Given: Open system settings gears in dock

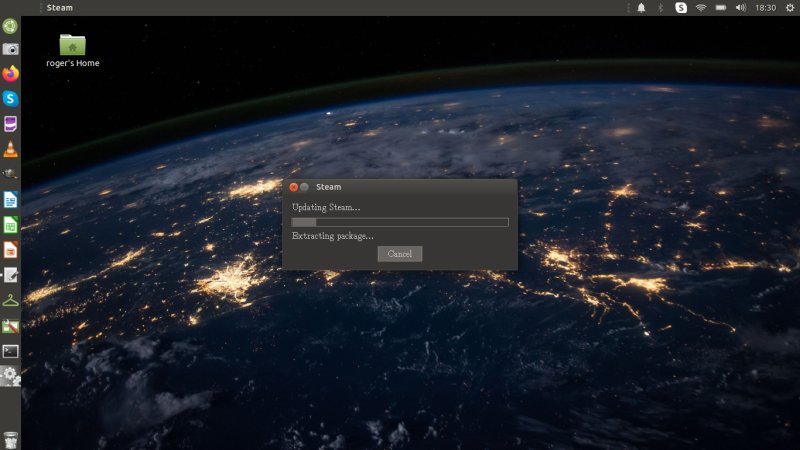Looking at the screenshot, I should (10, 376).
